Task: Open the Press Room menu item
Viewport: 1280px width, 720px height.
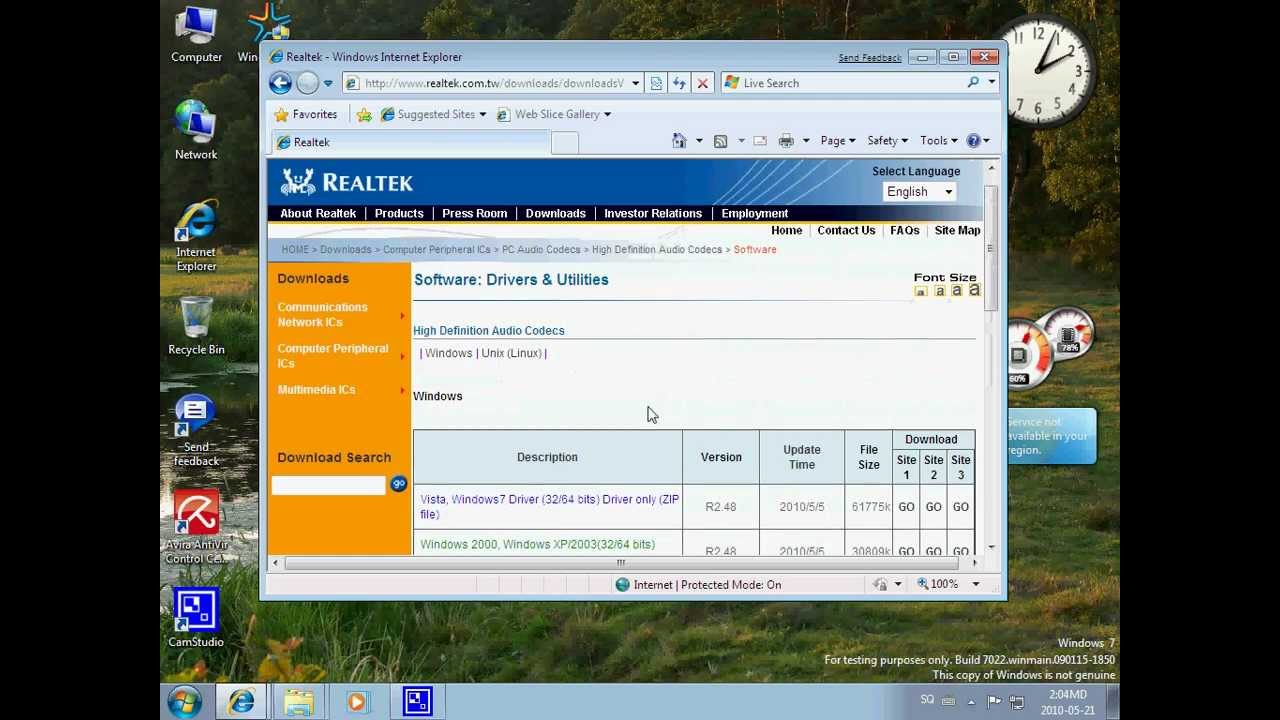Action: click(x=475, y=213)
